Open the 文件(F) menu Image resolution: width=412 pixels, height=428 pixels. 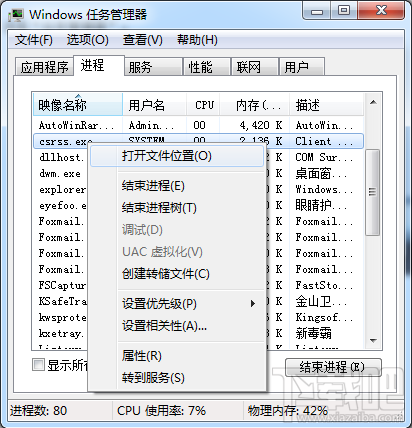tap(34, 40)
